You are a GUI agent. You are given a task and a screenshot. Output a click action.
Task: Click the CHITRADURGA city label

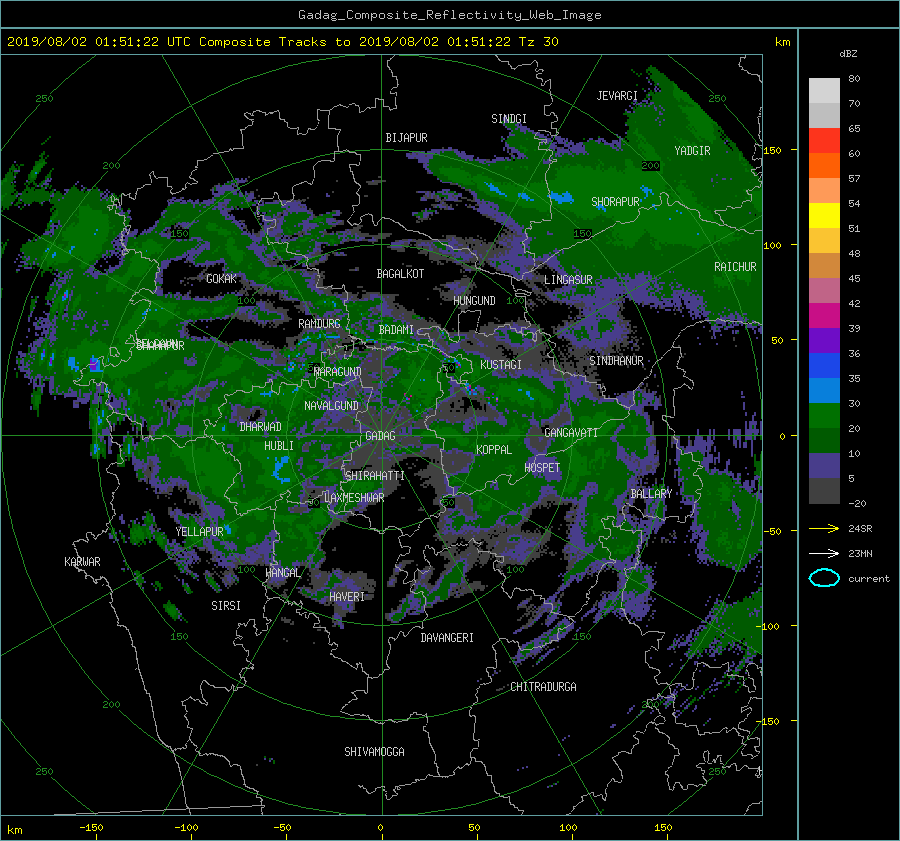(x=543, y=687)
